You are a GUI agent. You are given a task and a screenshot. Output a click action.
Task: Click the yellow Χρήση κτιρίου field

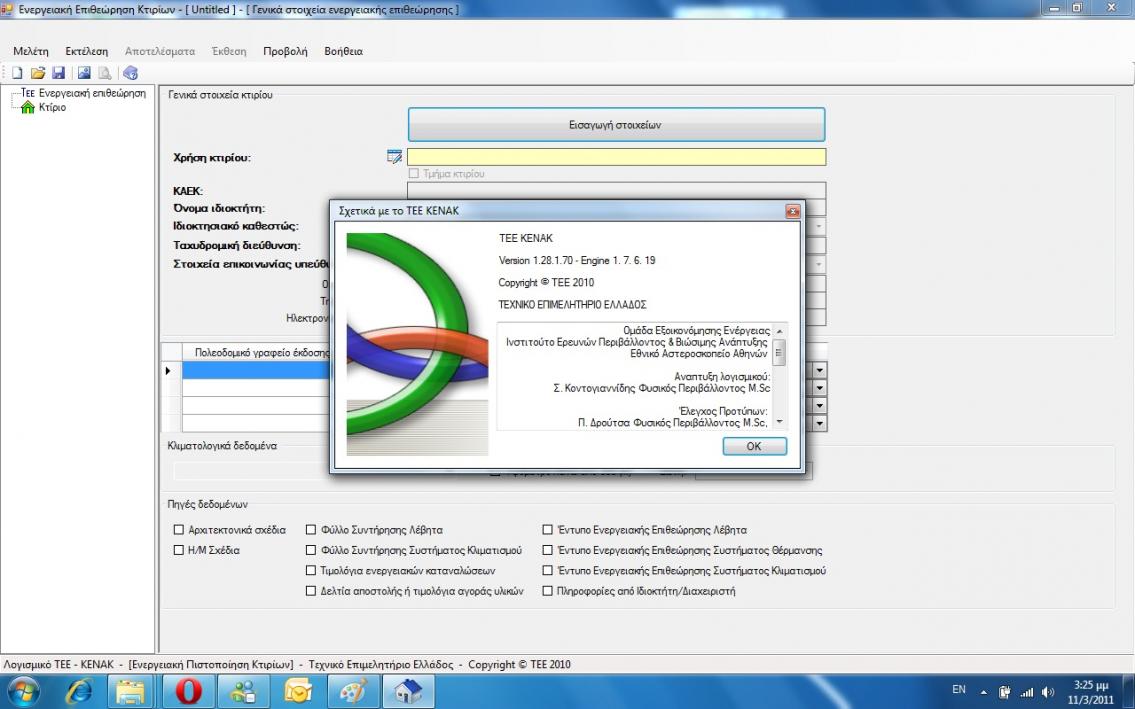(x=616, y=156)
